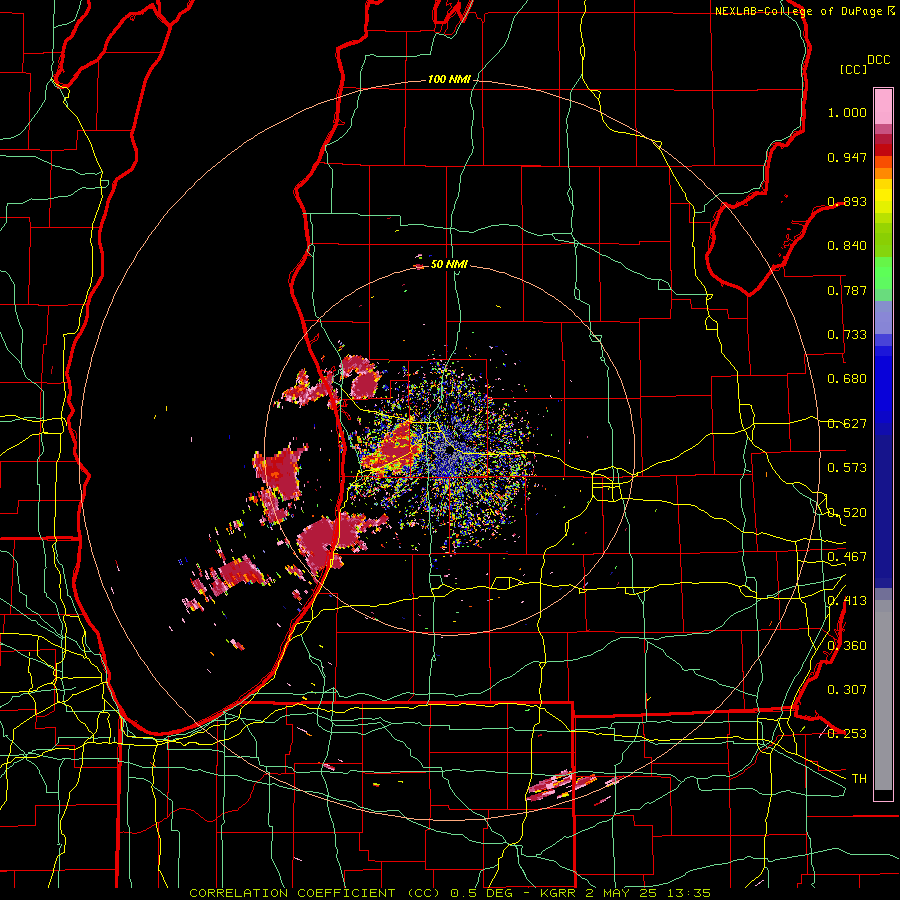Click the 50 NMI range ring label
Image resolution: width=900 pixels, height=900 pixels.
449,264
